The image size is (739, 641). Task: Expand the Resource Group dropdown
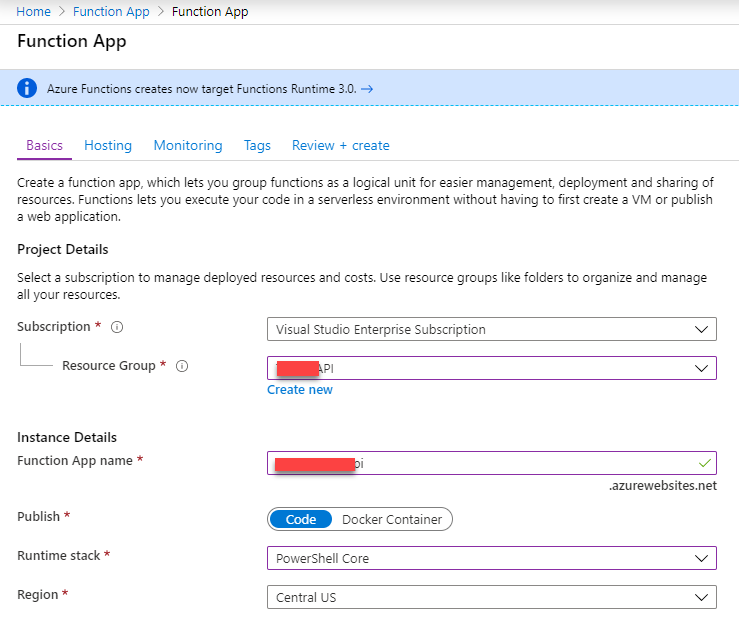491,368
